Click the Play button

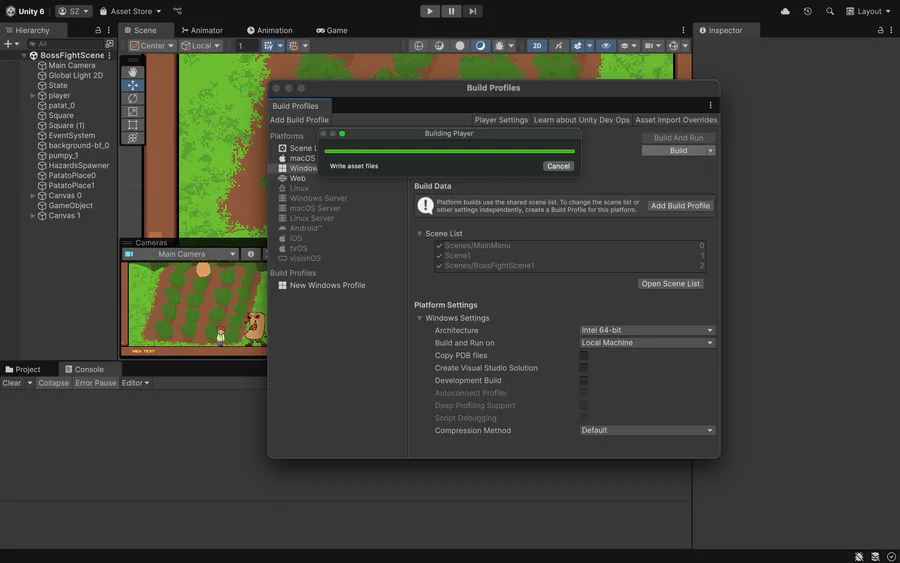click(430, 11)
